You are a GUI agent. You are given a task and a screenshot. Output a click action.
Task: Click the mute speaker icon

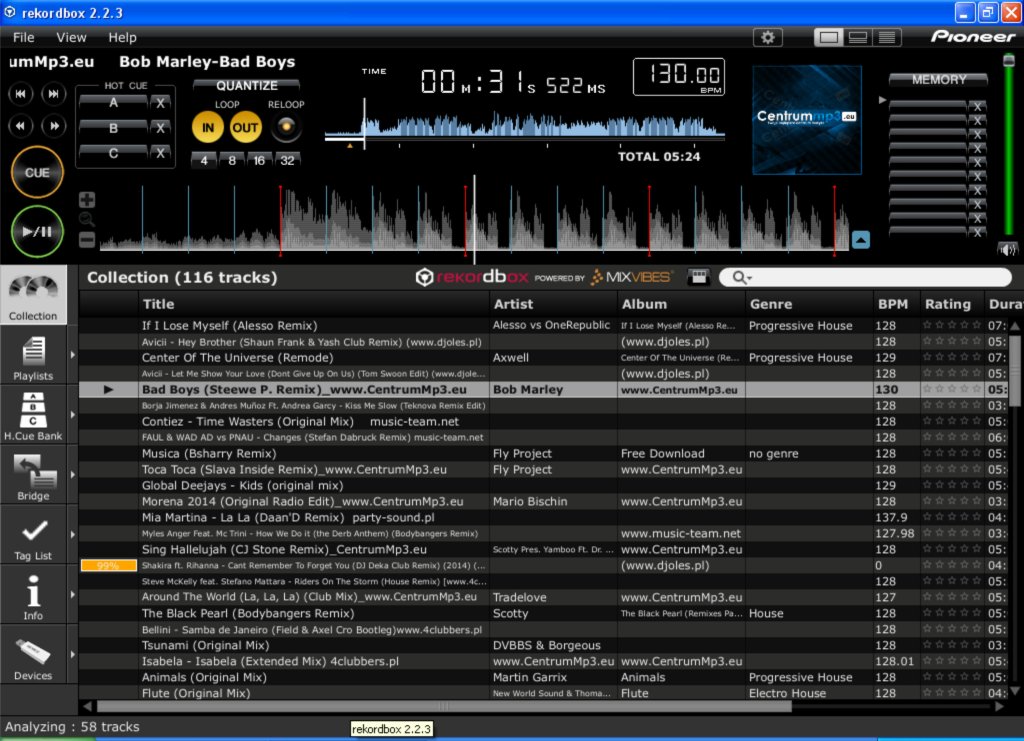tap(1008, 249)
